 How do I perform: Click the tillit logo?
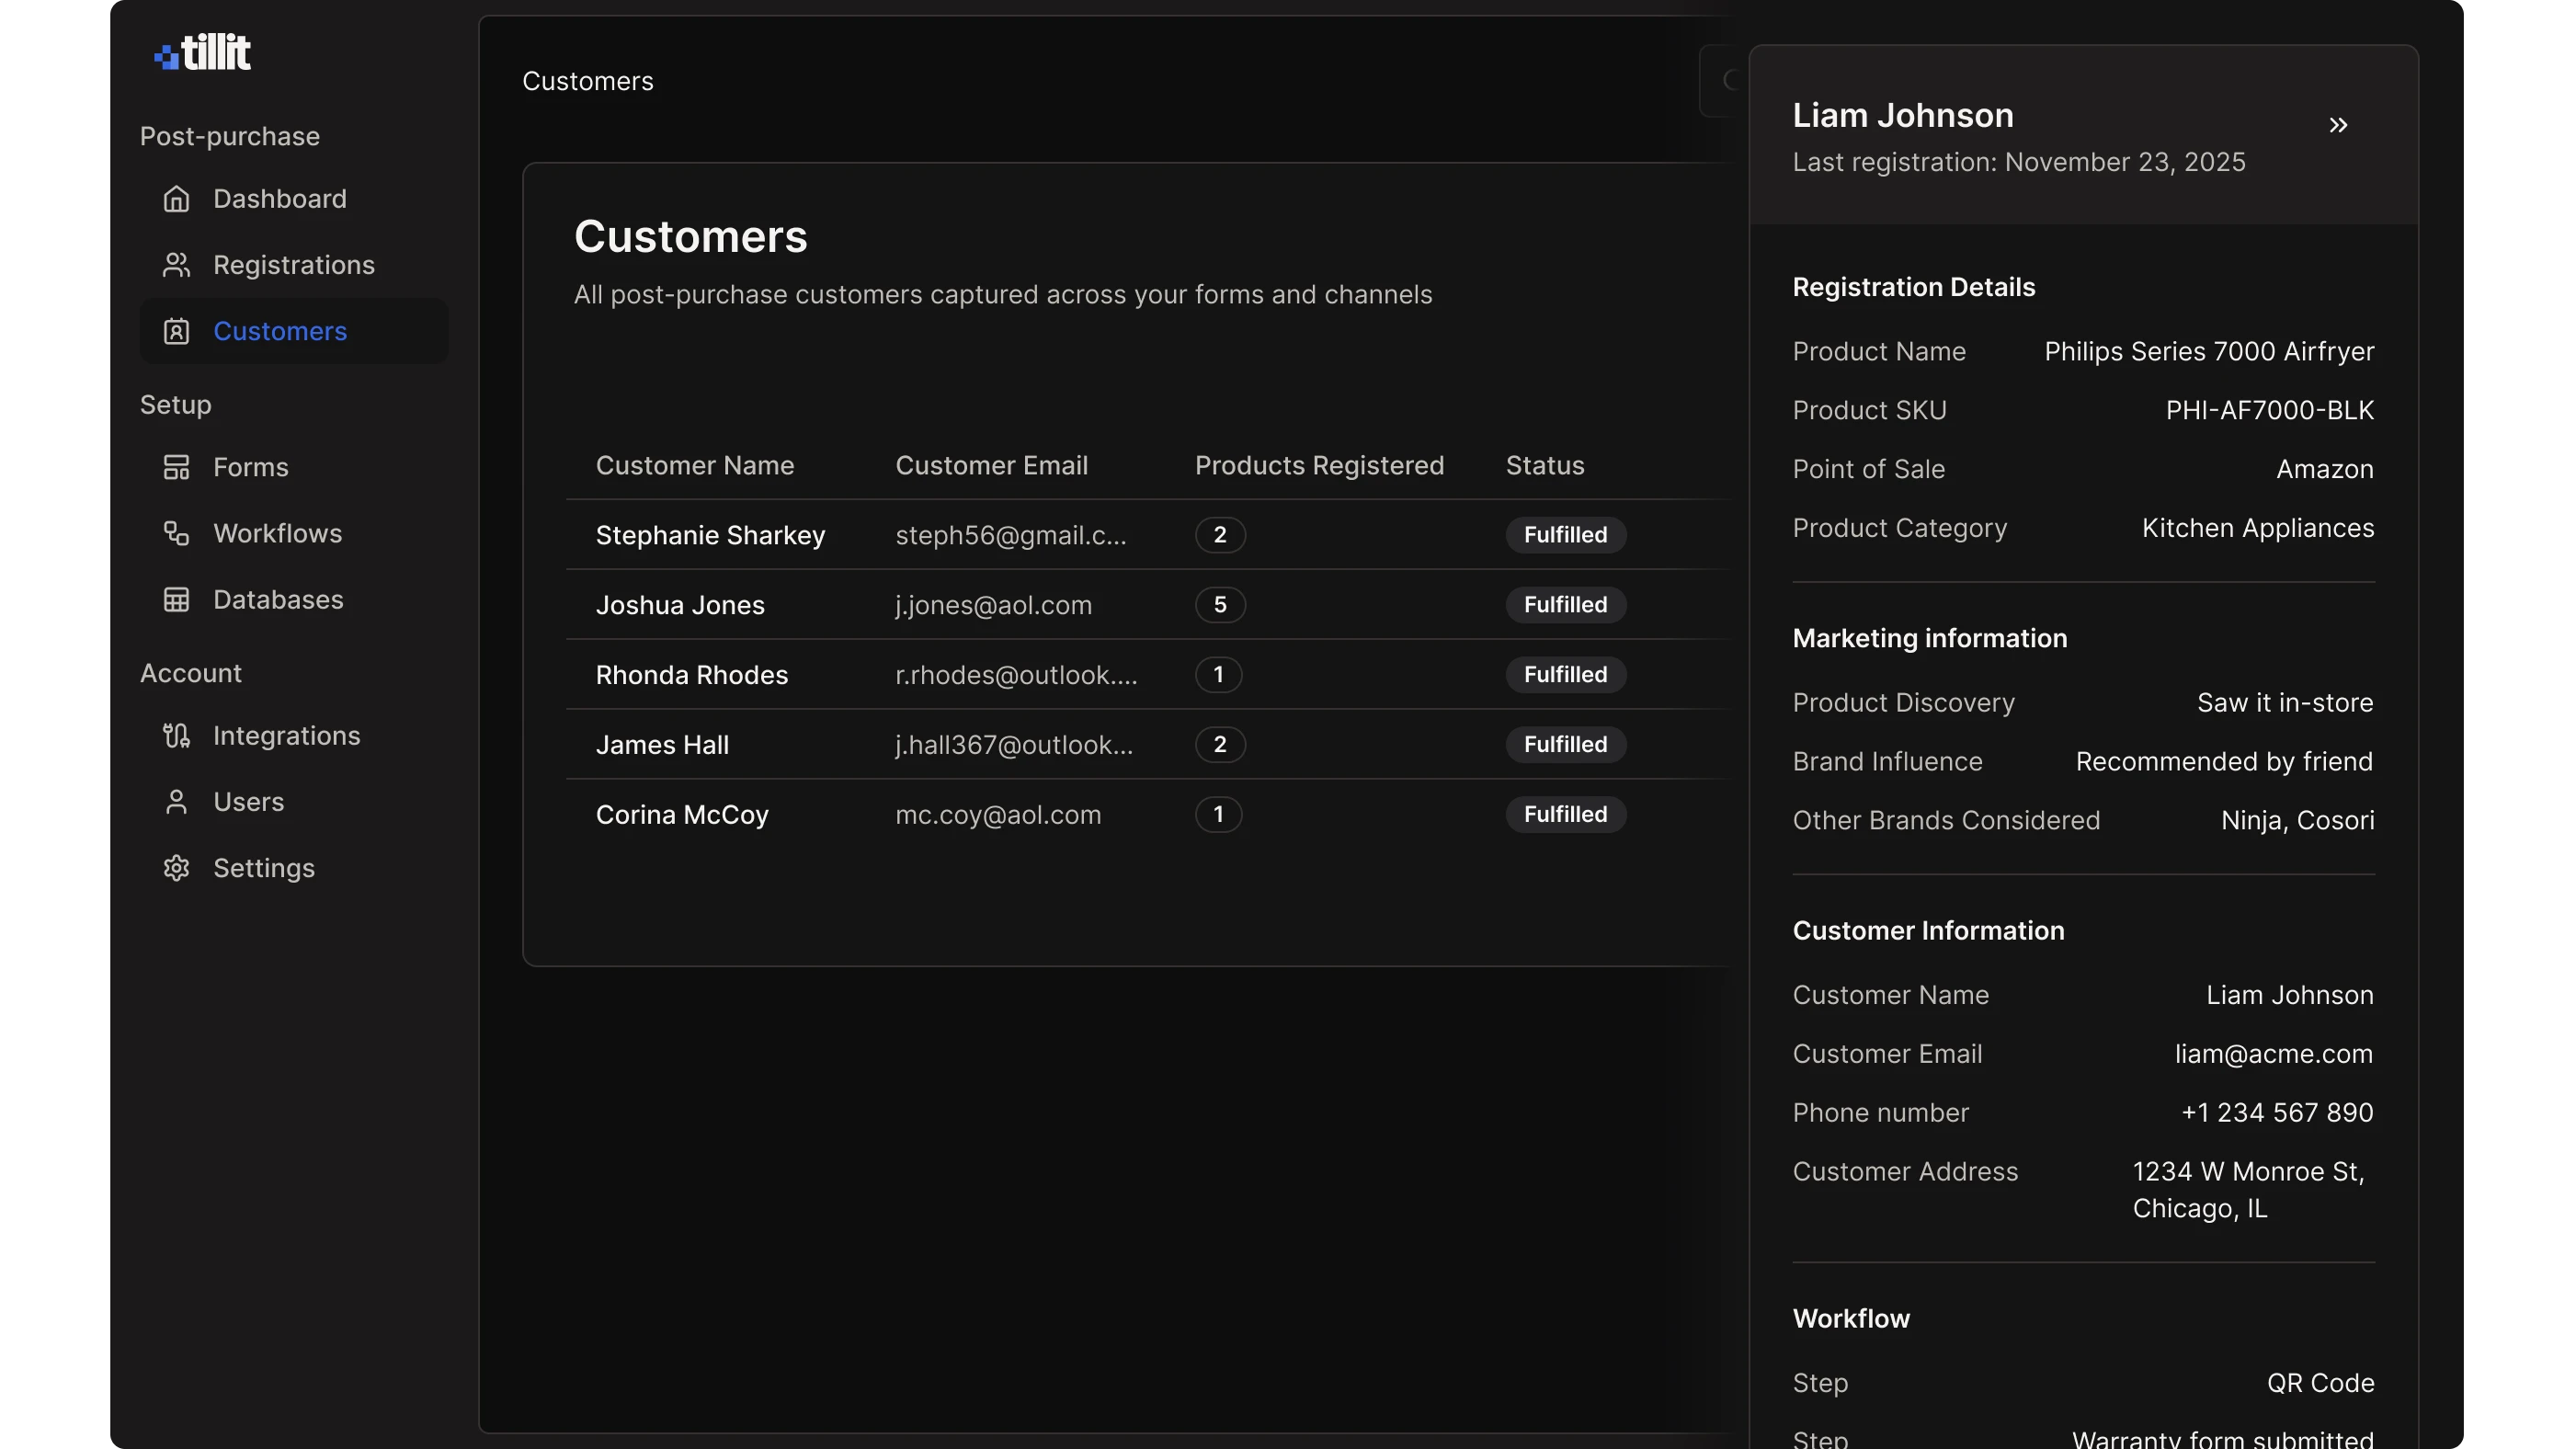point(202,52)
